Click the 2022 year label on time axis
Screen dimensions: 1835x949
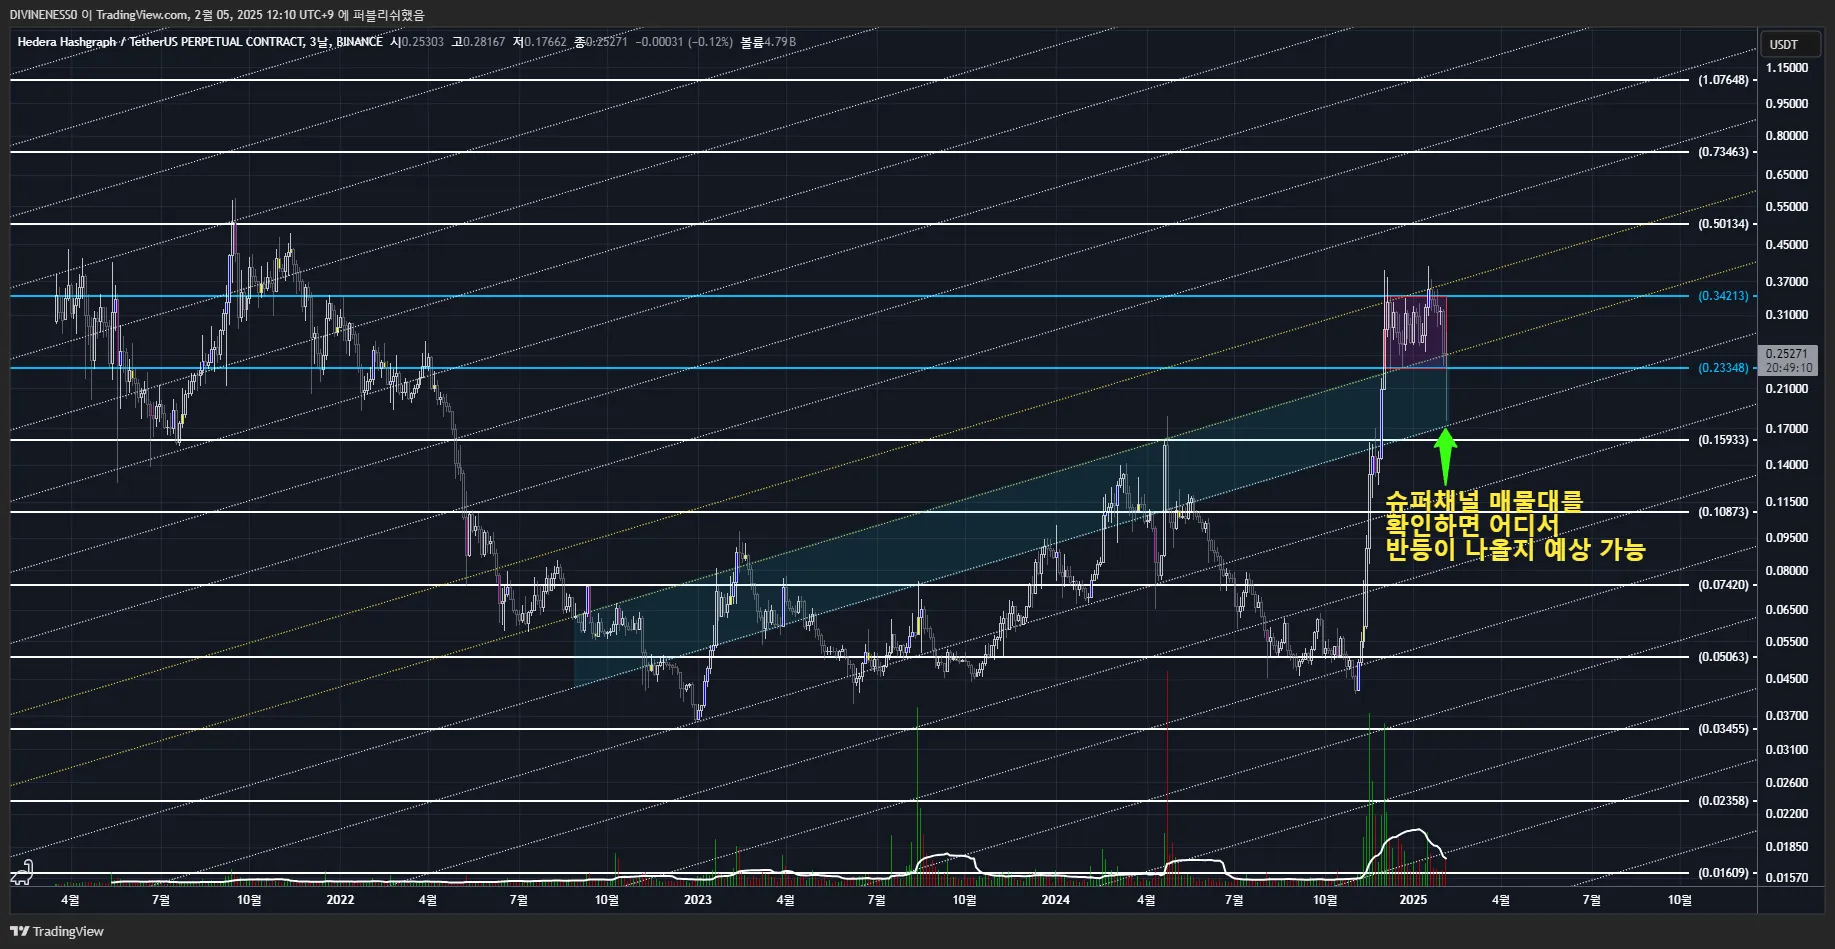point(340,900)
